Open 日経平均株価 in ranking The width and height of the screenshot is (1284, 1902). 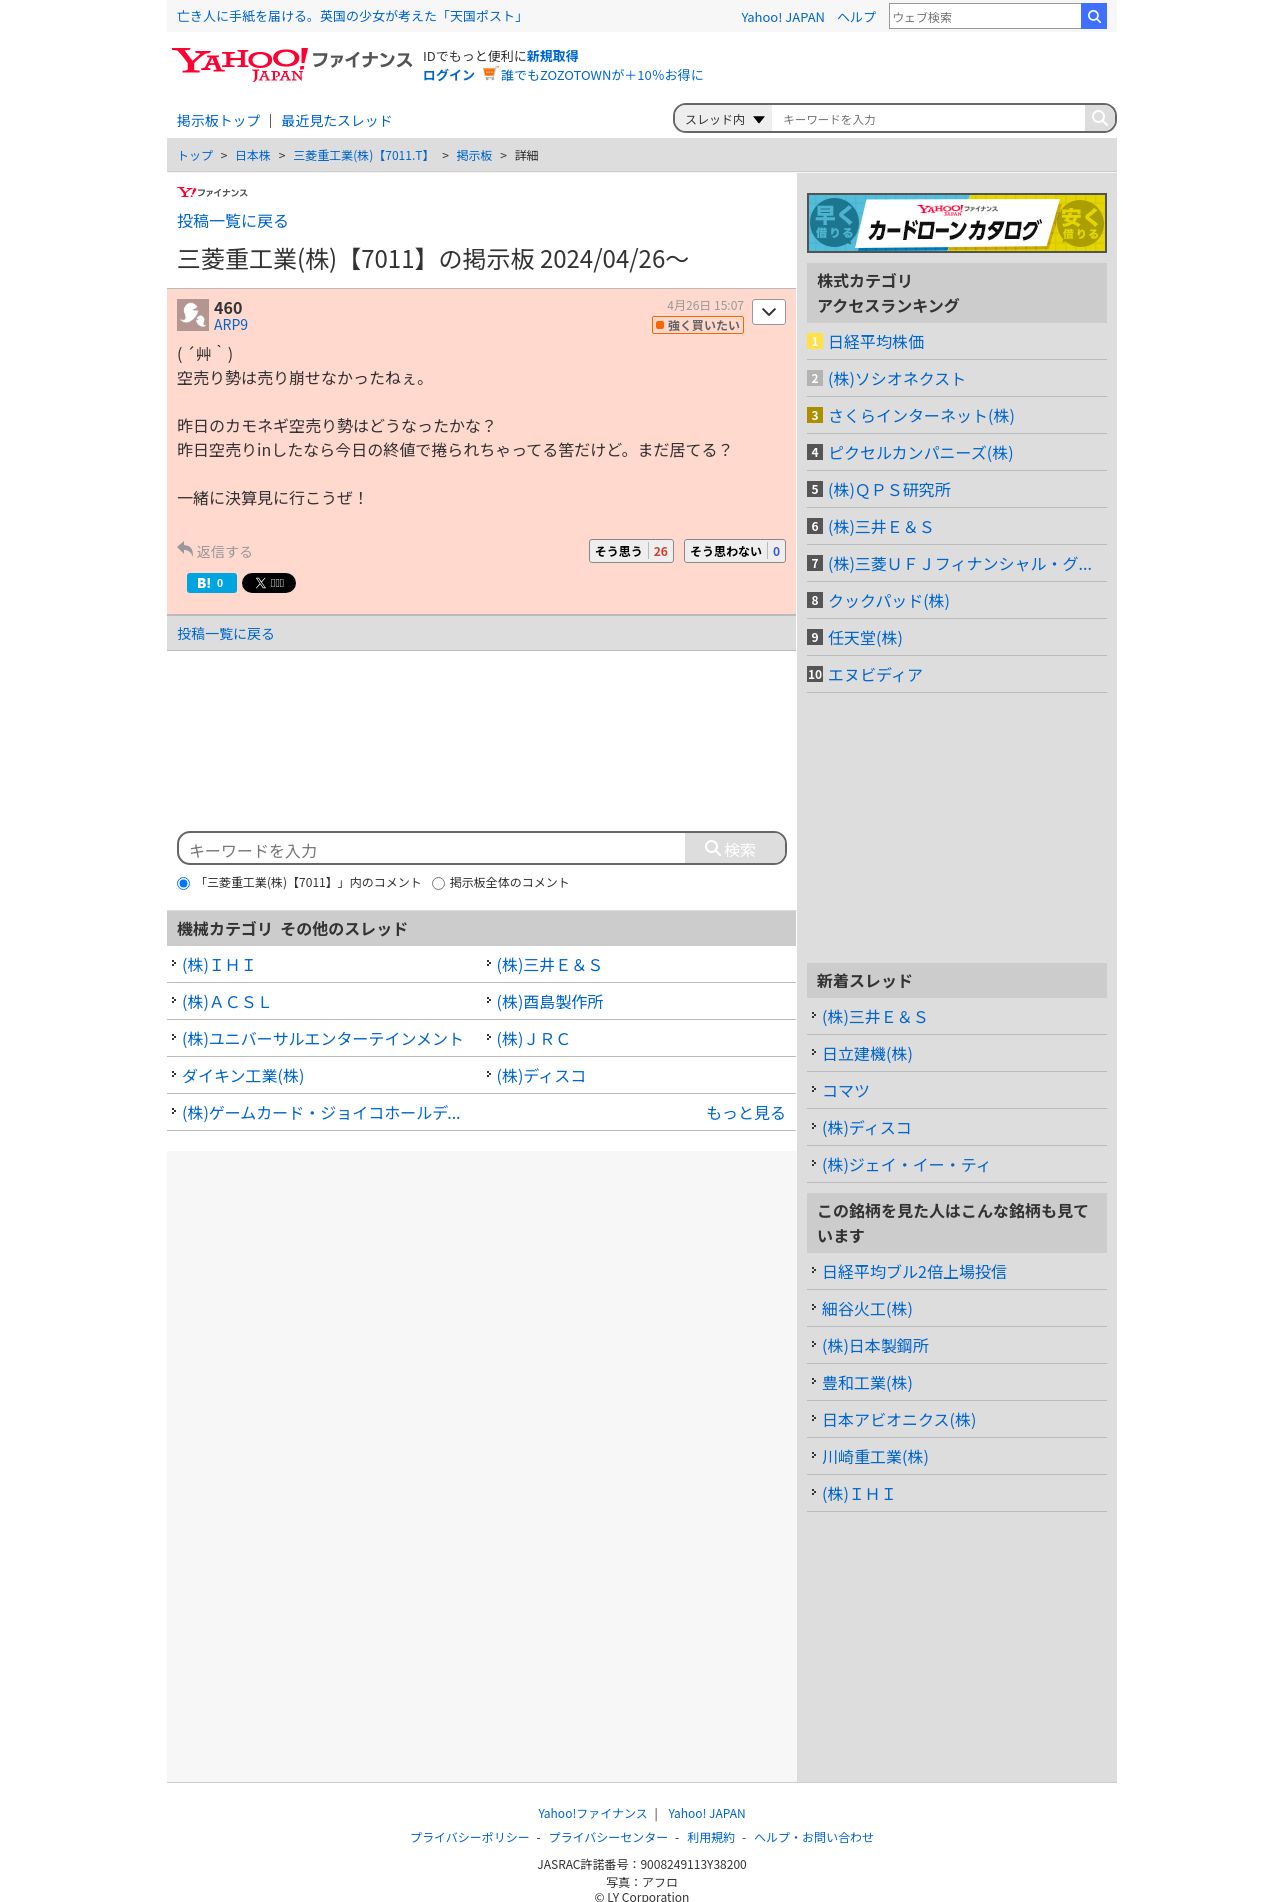click(876, 342)
